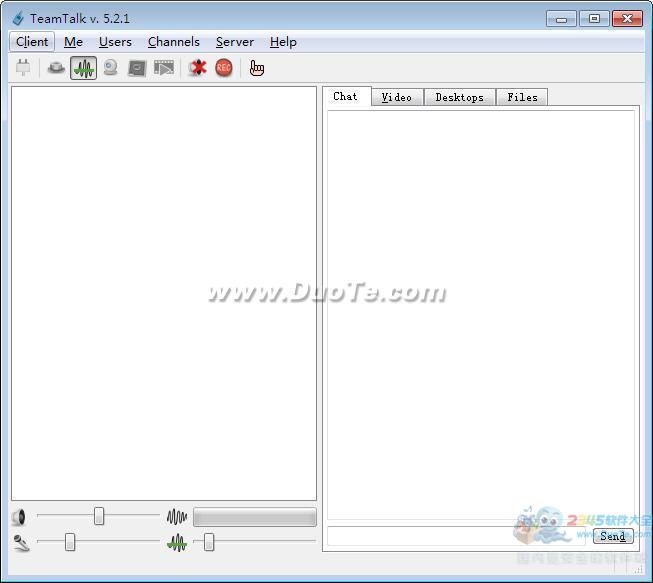Switch to the Video tab
This screenshot has width=653, height=583.
click(x=397, y=97)
